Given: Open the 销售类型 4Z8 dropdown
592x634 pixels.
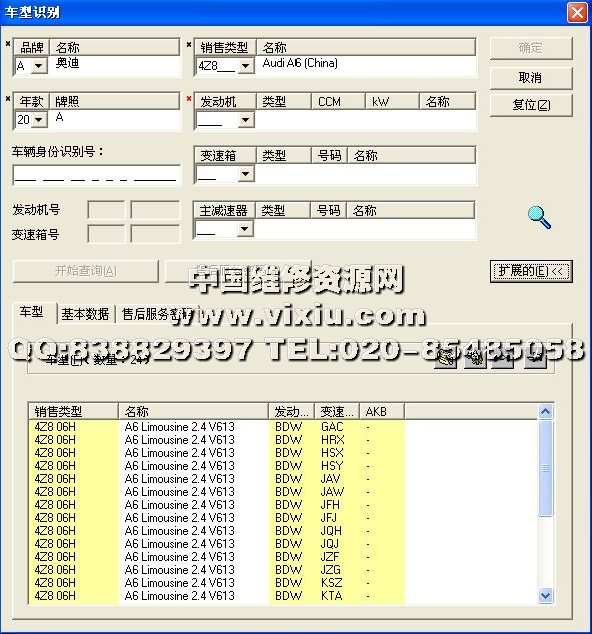Looking at the screenshot, I should pyautogui.click(x=245, y=65).
